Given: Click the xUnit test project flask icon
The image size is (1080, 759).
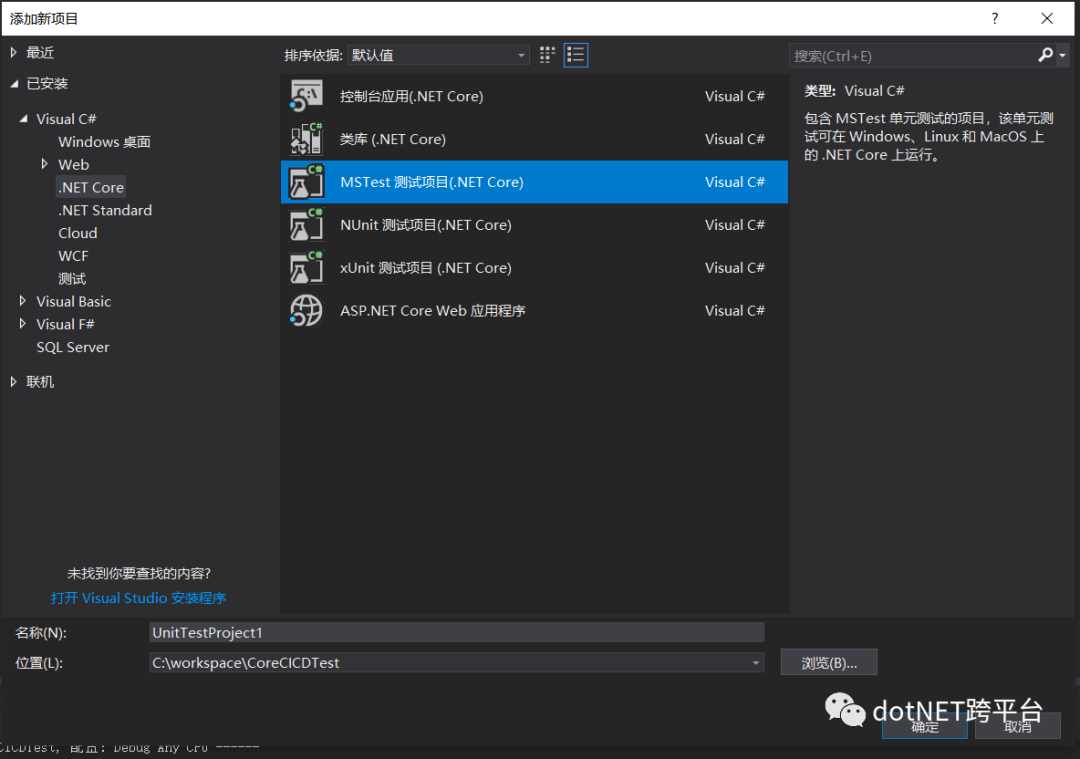Looking at the screenshot, I should click(x=307, y=267).
